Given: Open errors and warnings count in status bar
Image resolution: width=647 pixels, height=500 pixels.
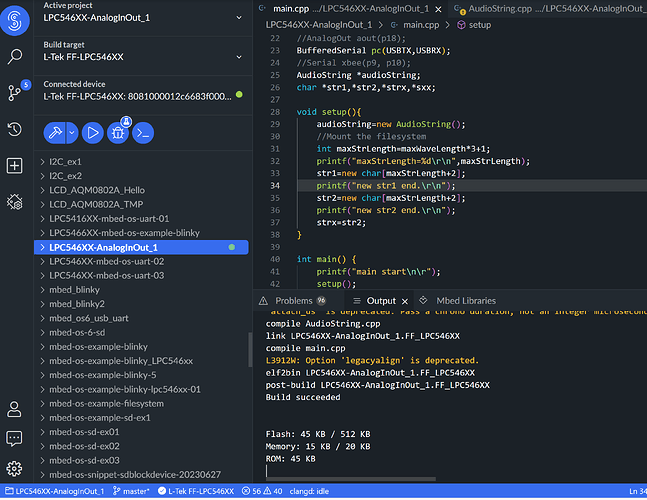Looking at the screenshot, I should point(262,492).
